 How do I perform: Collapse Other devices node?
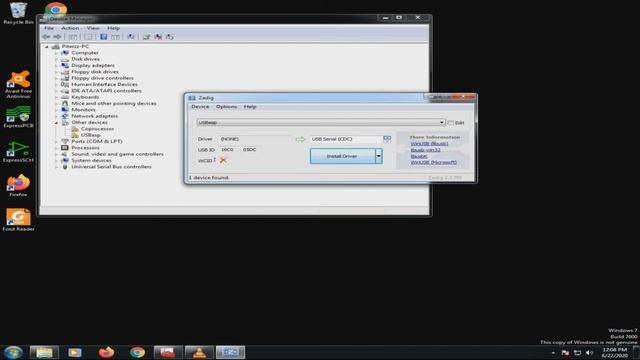(57, 122)
